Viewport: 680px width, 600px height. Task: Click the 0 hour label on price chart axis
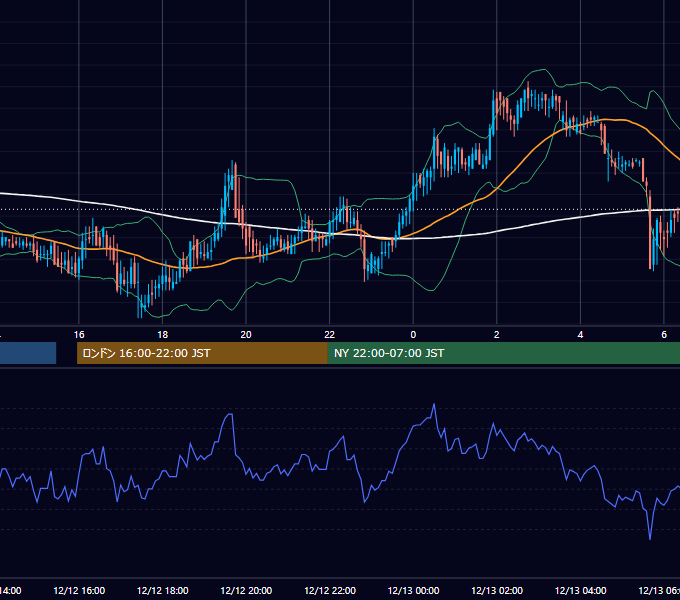point(413,335)
